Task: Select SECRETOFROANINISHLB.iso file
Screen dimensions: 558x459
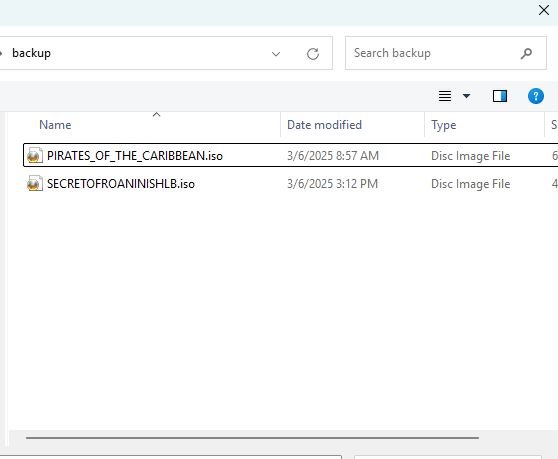Action: pyautogui.click(x=121, y=184)
